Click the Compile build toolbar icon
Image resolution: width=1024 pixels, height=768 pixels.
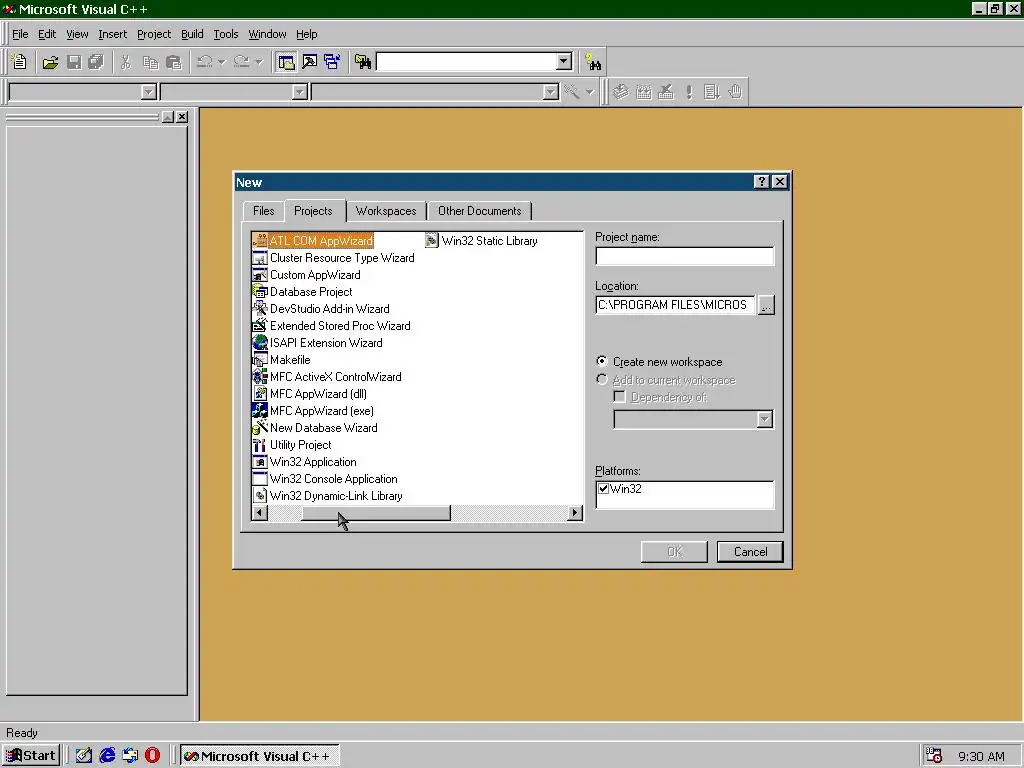(x=620, y=91)
